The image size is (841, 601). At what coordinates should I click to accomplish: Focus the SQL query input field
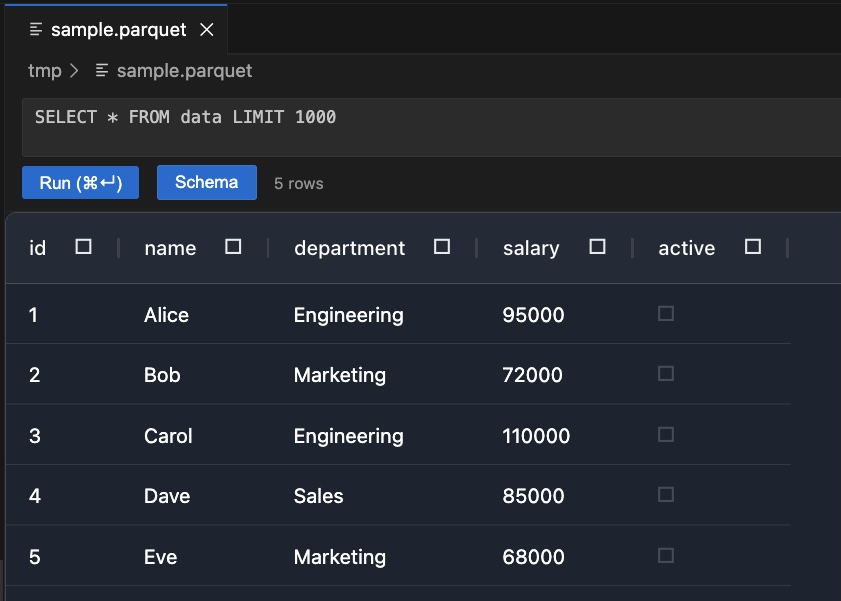click(431, 127)
